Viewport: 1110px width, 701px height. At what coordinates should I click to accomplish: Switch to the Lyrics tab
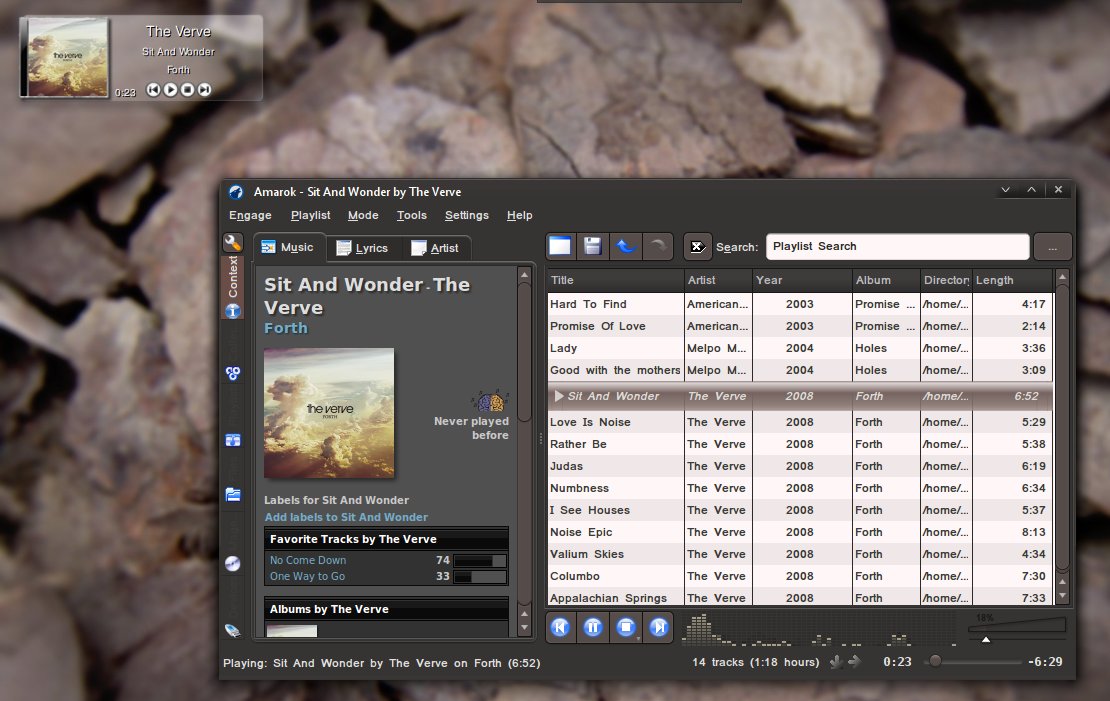click(362, 248)
